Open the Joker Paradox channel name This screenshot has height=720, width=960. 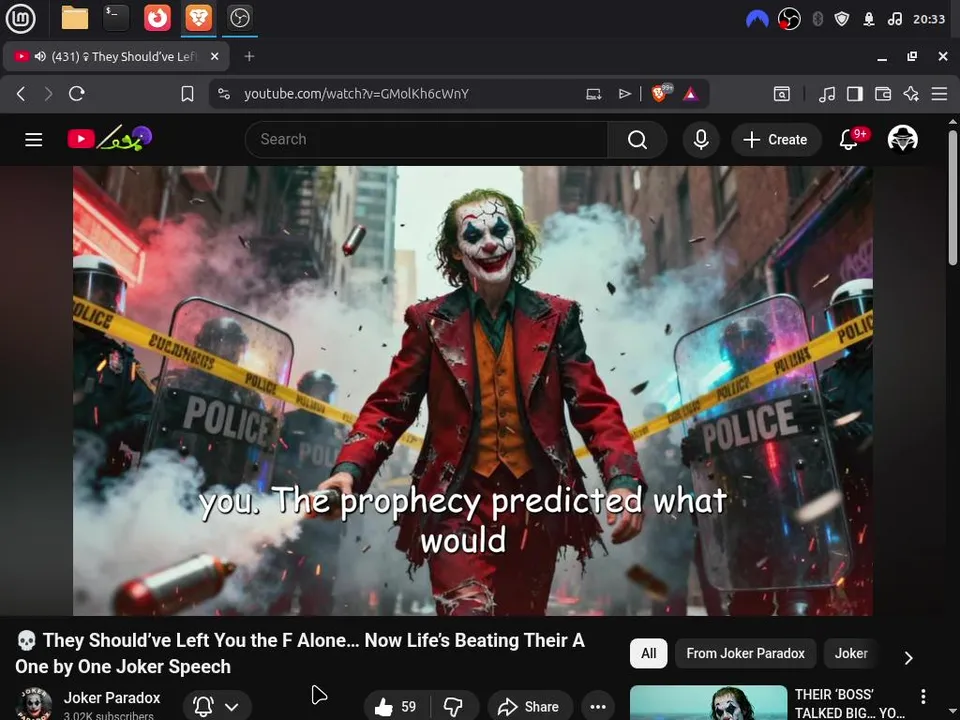point(112,697)
